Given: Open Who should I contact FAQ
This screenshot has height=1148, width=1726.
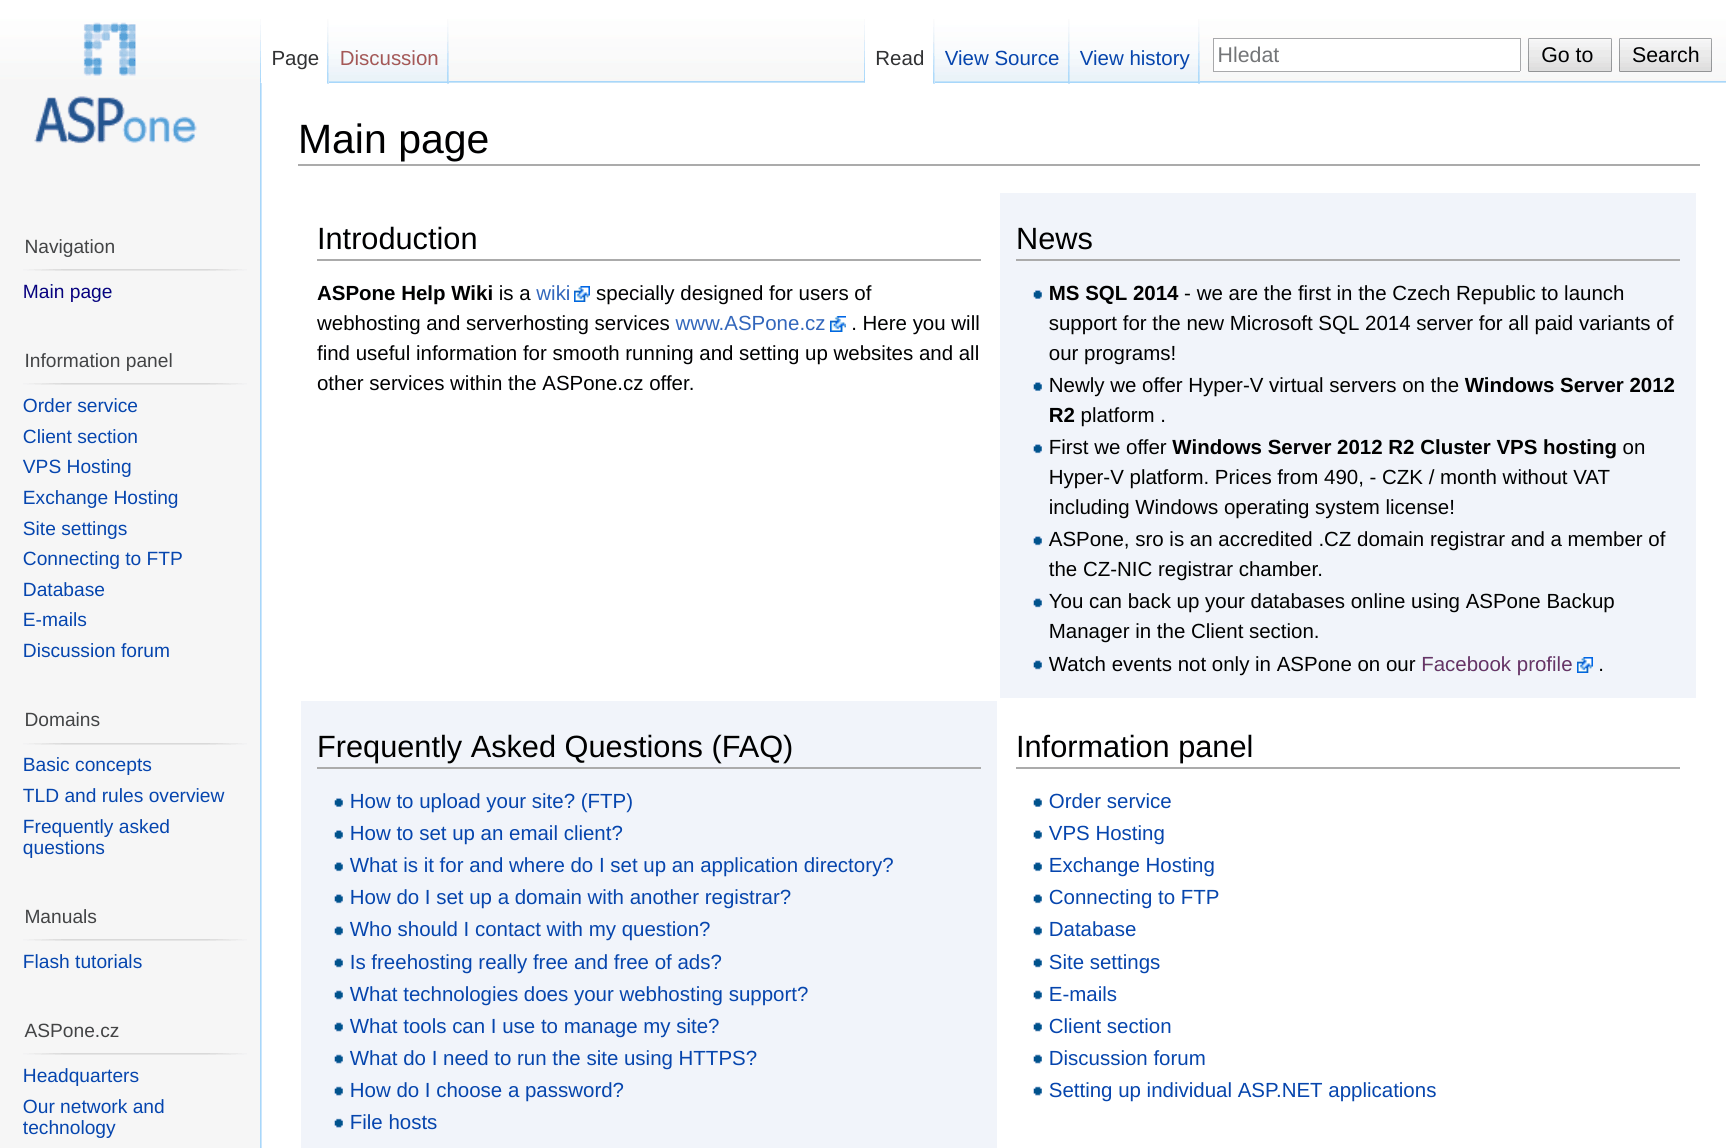Looking at the screenshot, I should [530, 930].
